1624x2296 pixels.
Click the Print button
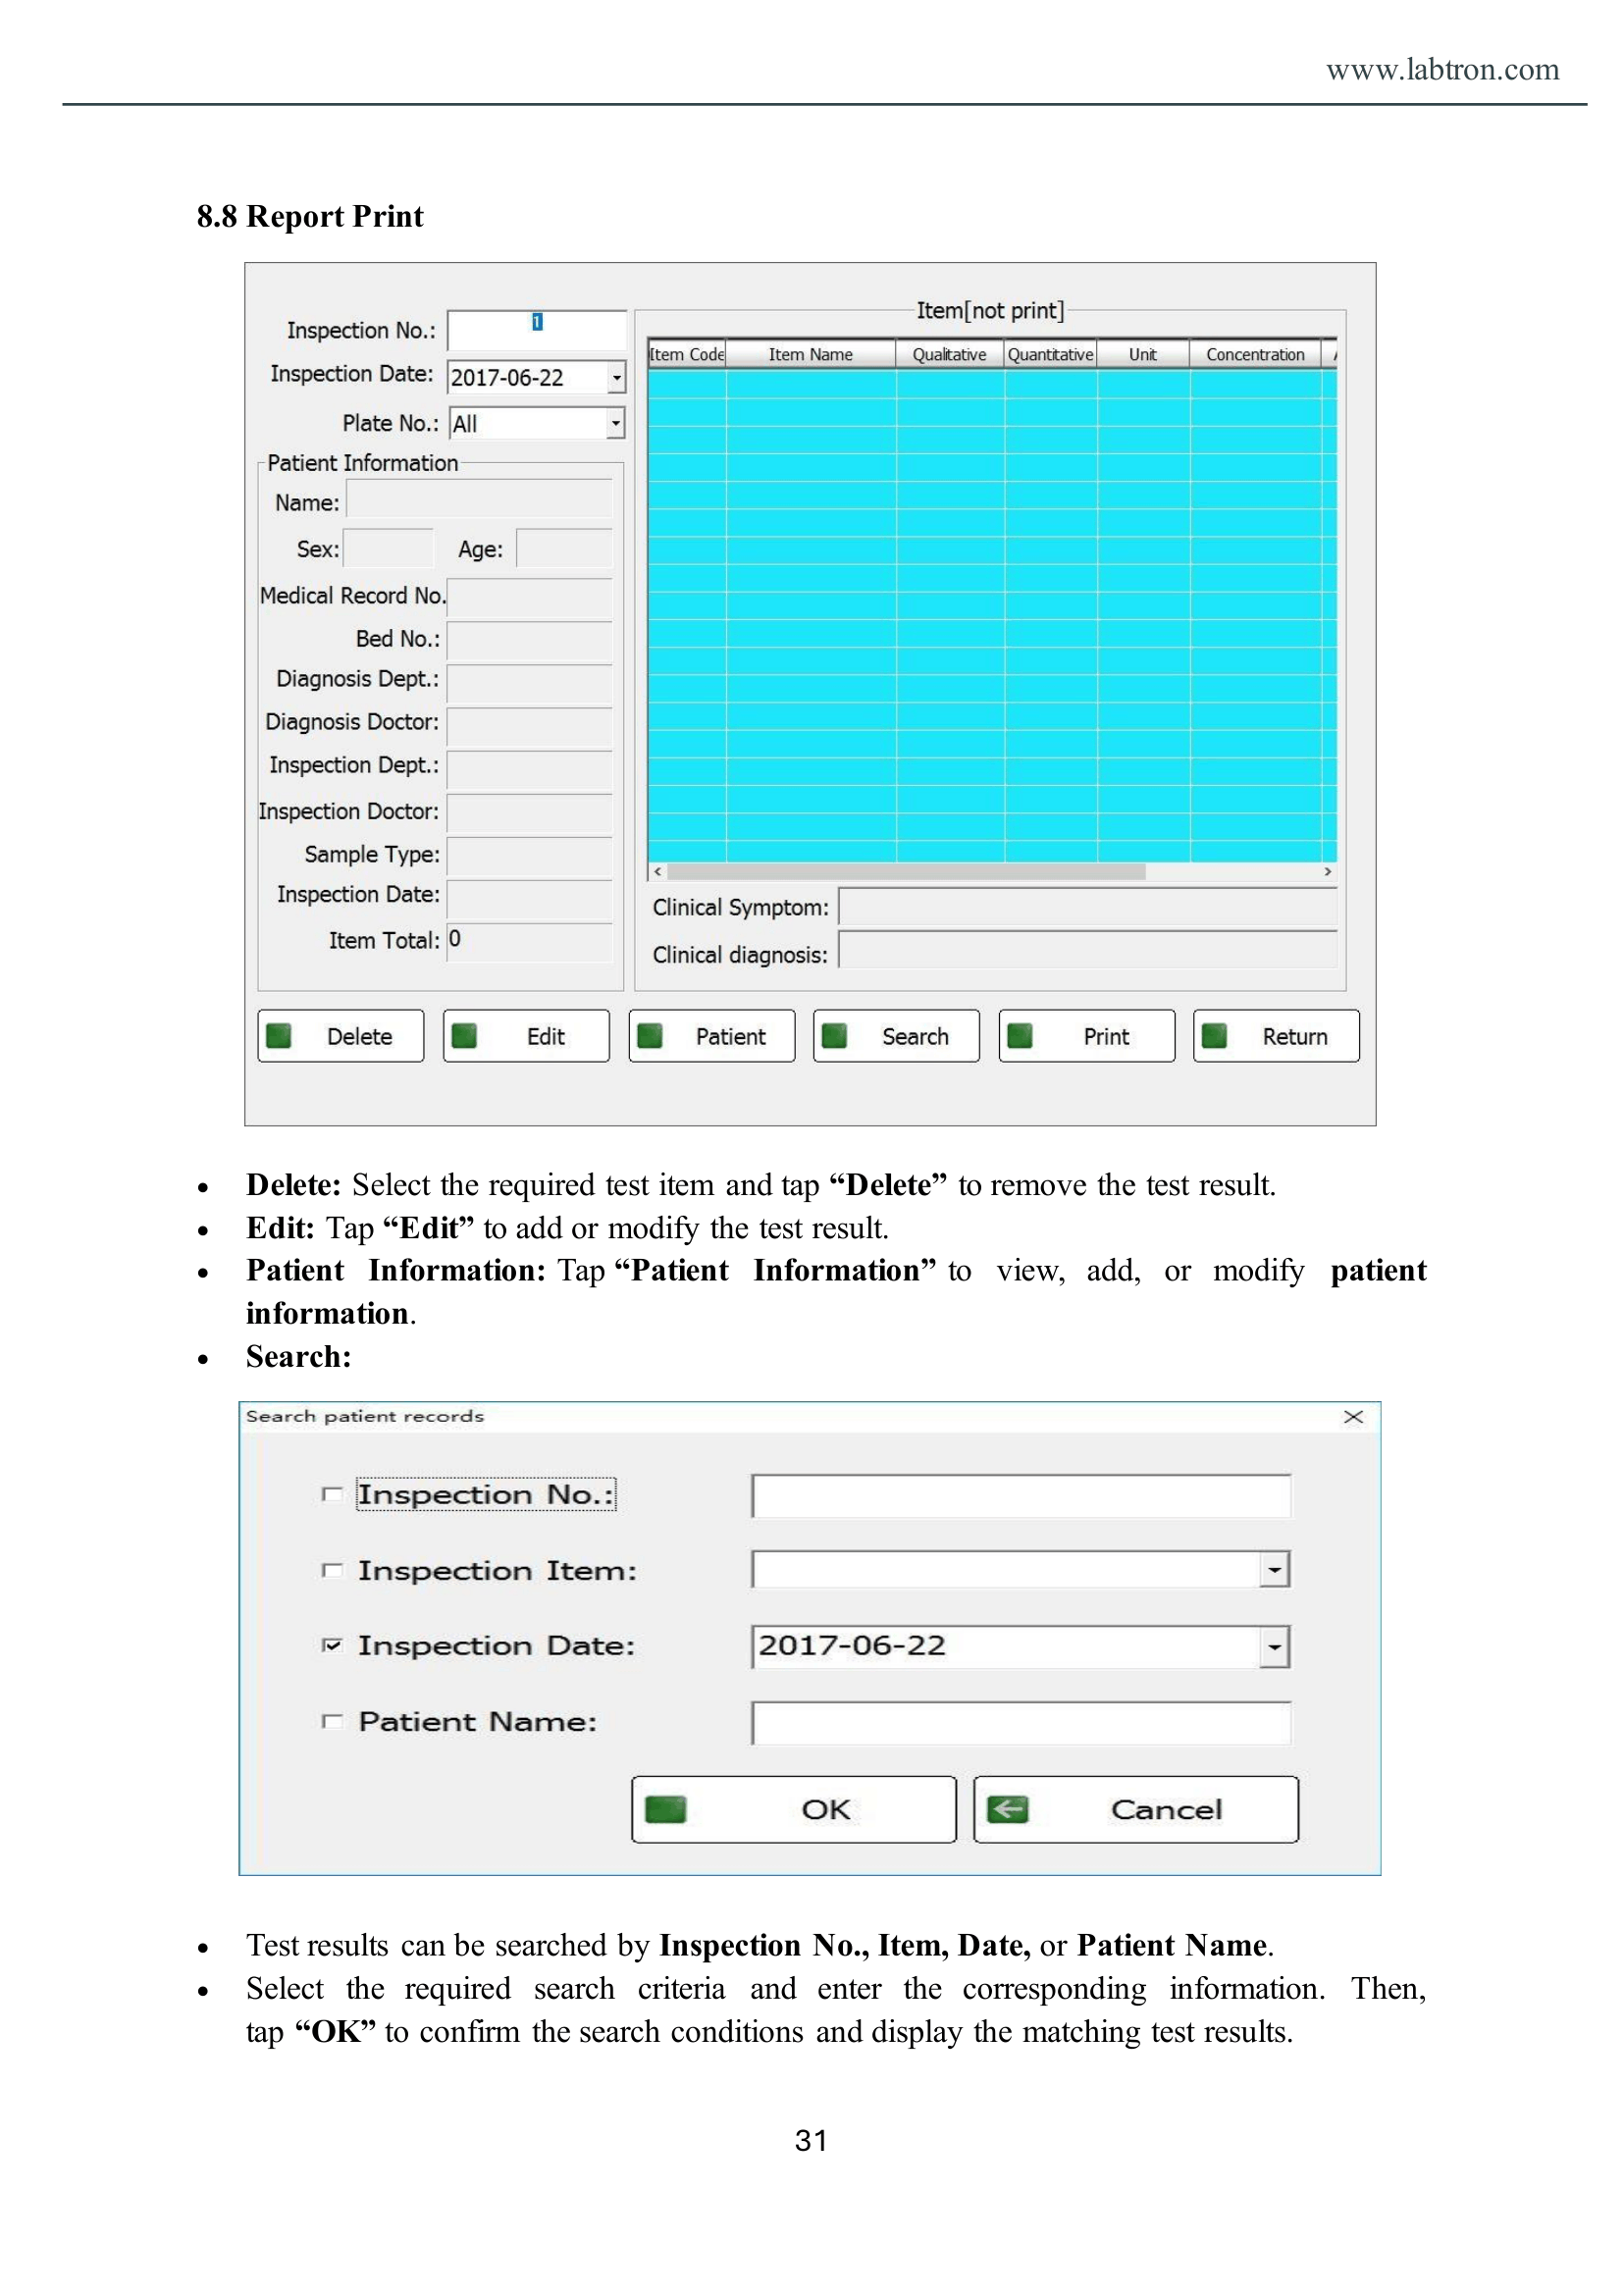(x=1086, y=1036)
